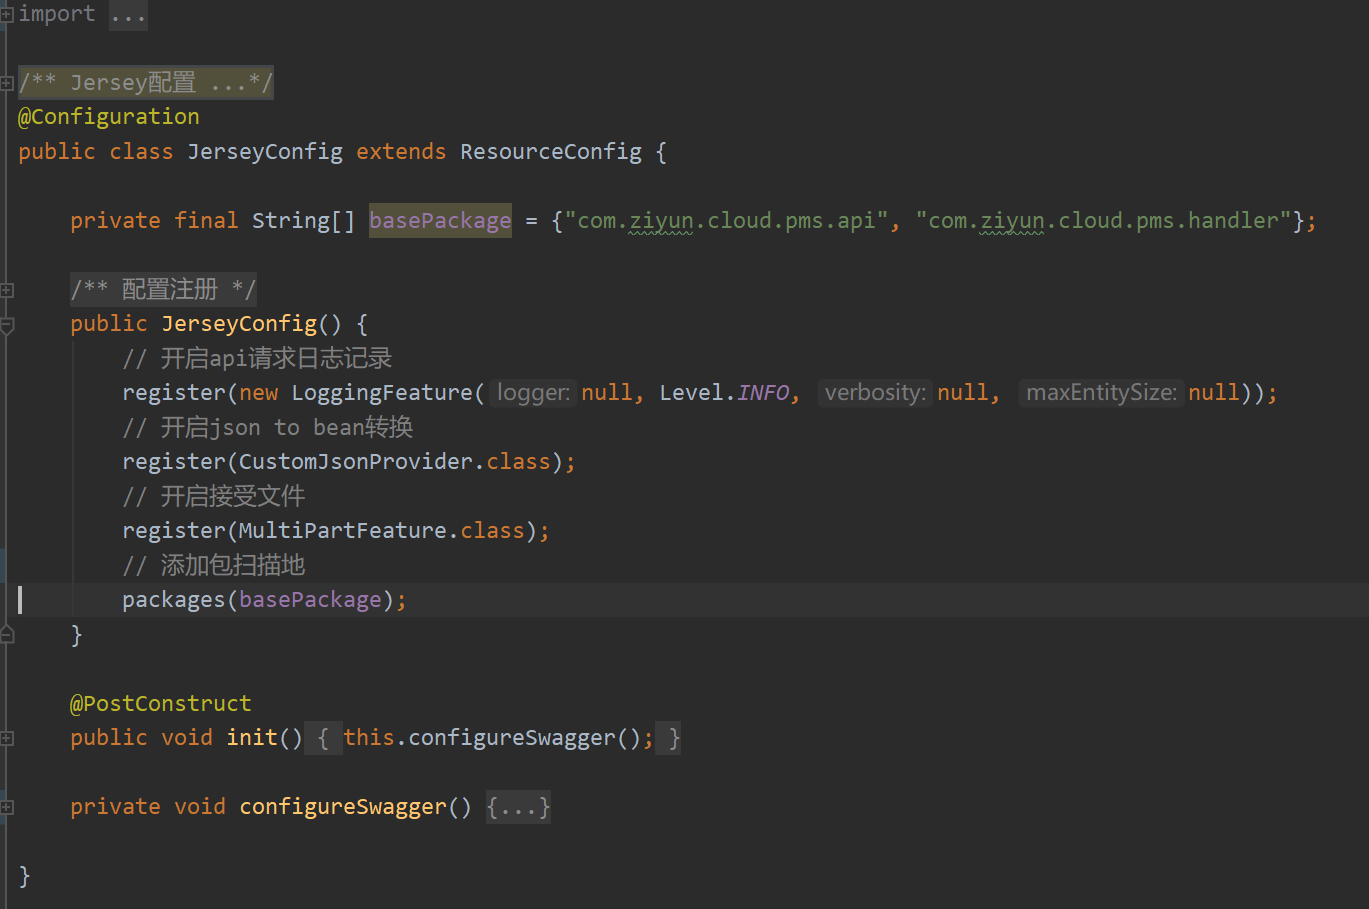Click the packages method call

[174, 600]
